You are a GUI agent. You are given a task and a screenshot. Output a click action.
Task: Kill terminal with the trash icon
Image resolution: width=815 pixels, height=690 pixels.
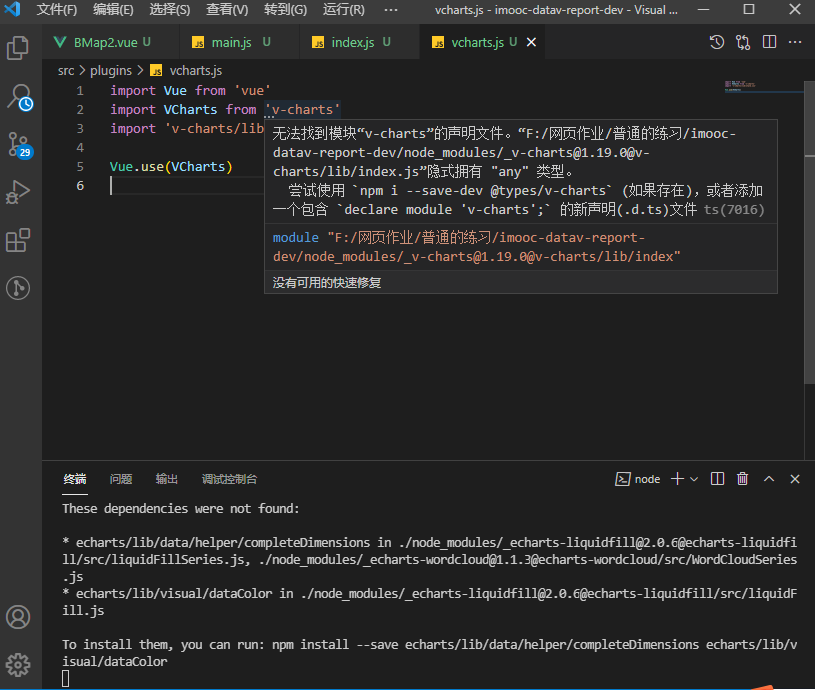(742, 479)
